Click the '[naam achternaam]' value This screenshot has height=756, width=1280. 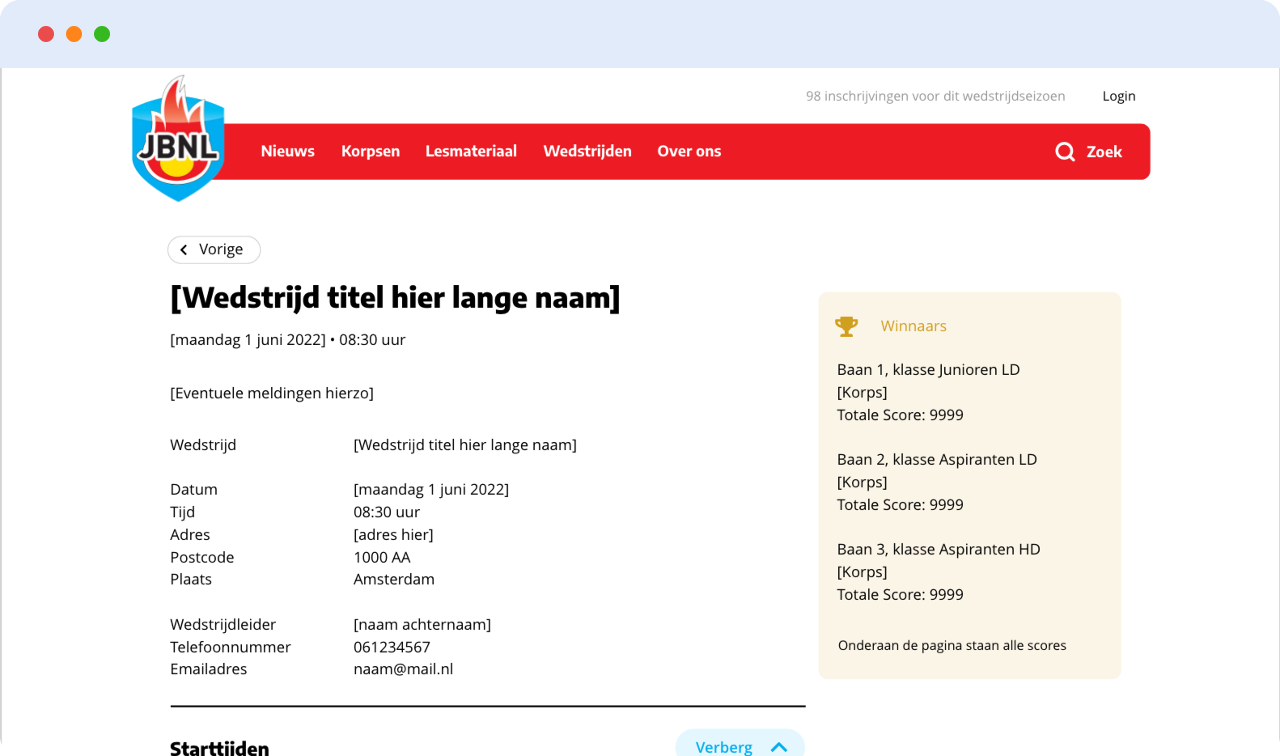point(422,625)
